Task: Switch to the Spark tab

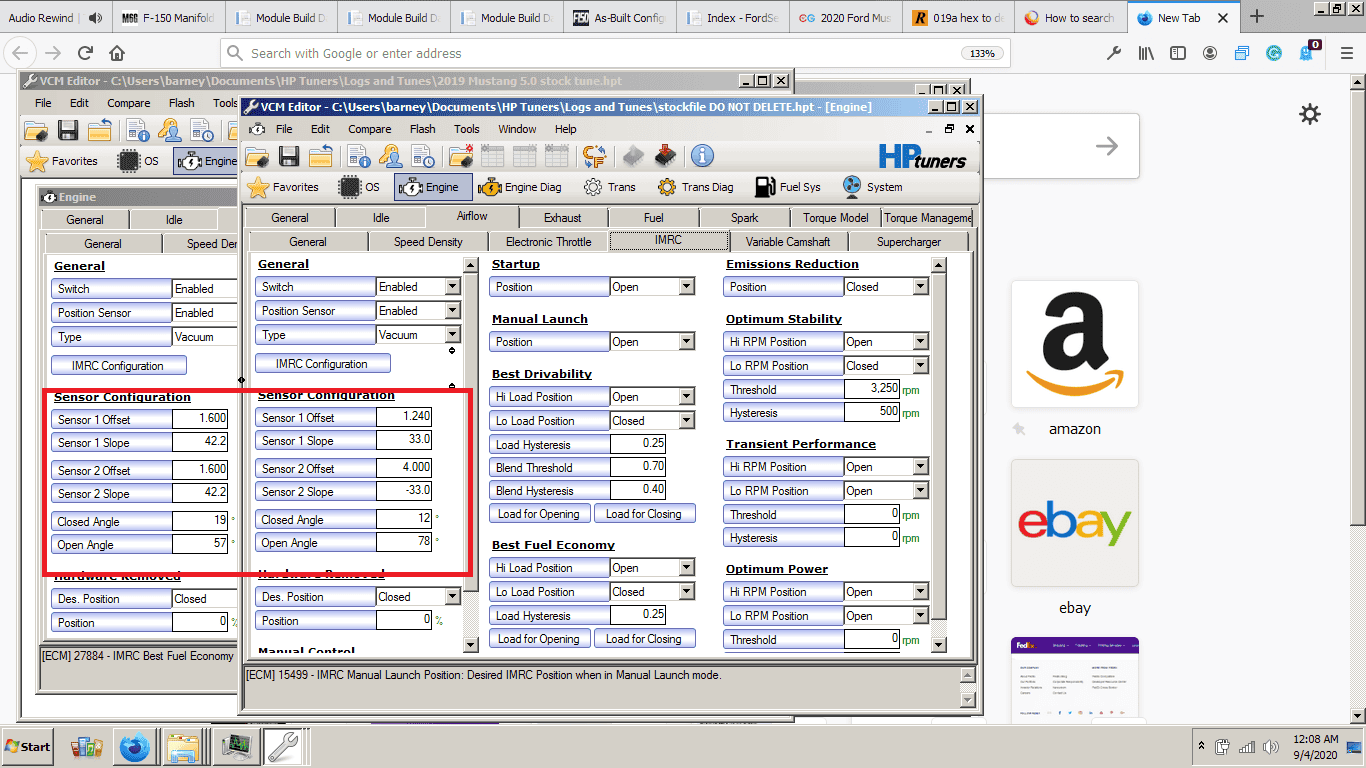Action: click(744, 217)
